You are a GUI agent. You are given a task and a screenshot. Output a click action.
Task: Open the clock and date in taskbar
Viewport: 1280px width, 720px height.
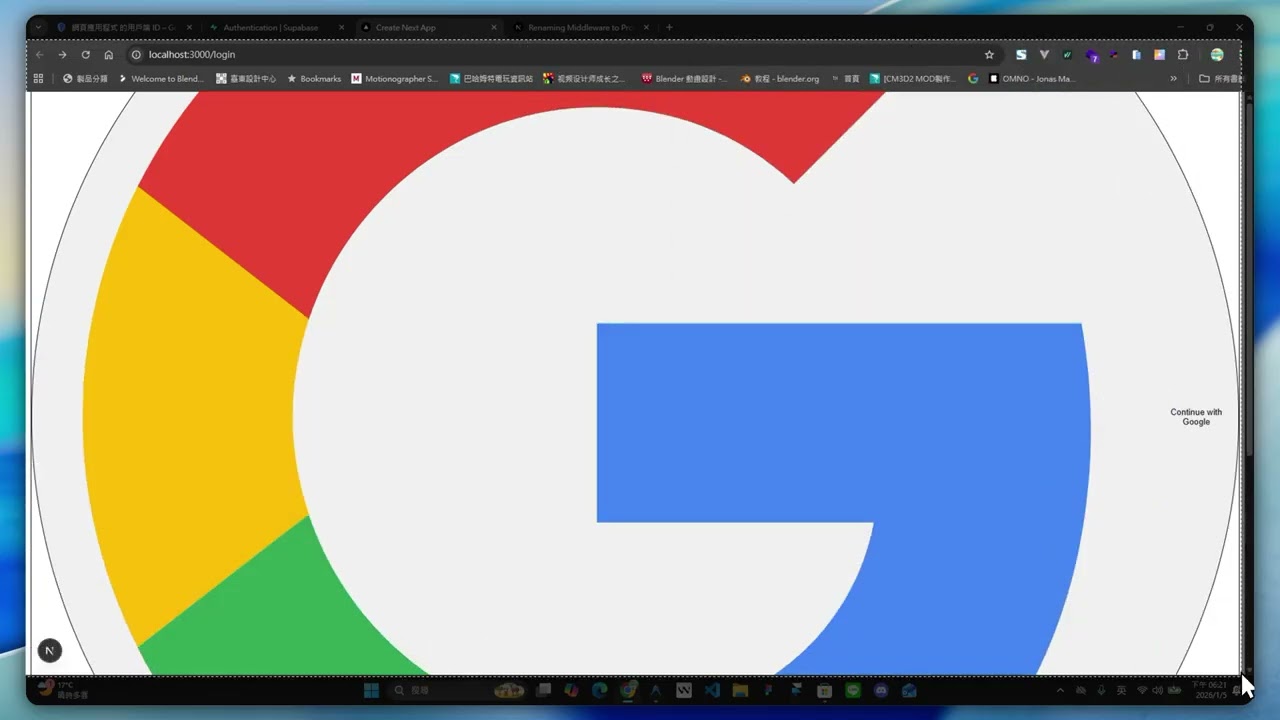click(1210, 690)
